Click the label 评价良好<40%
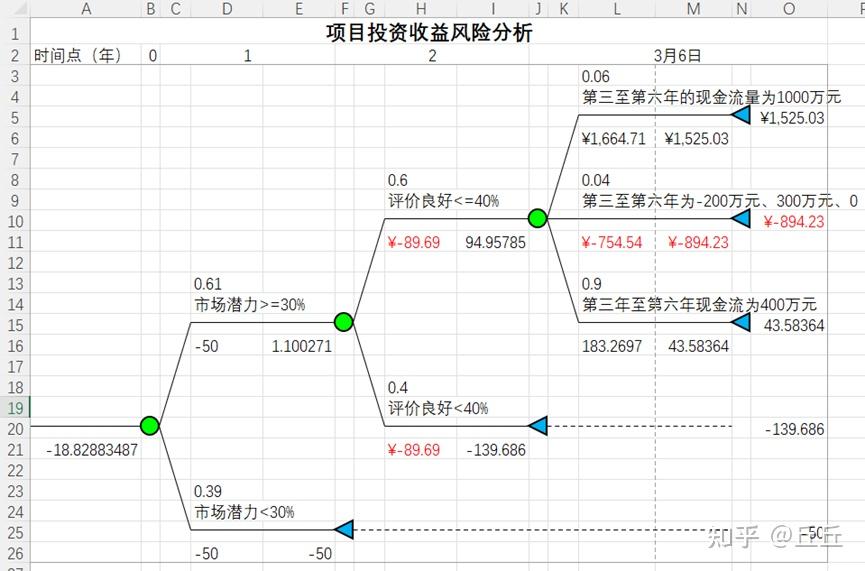Image resolution: width=865 pixels, height=571 pixels. (438, 408)
